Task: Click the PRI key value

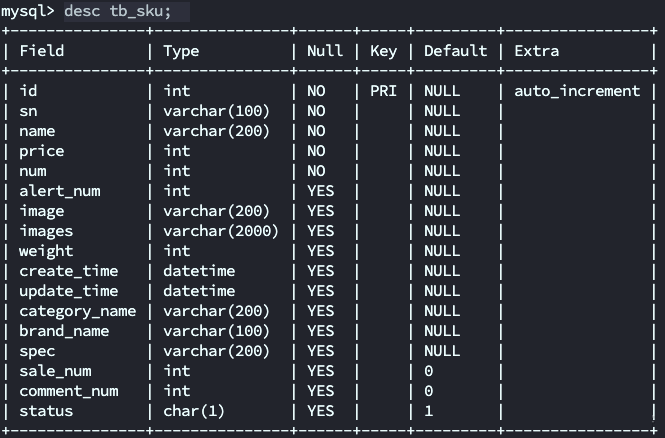Action: point(384,91)
